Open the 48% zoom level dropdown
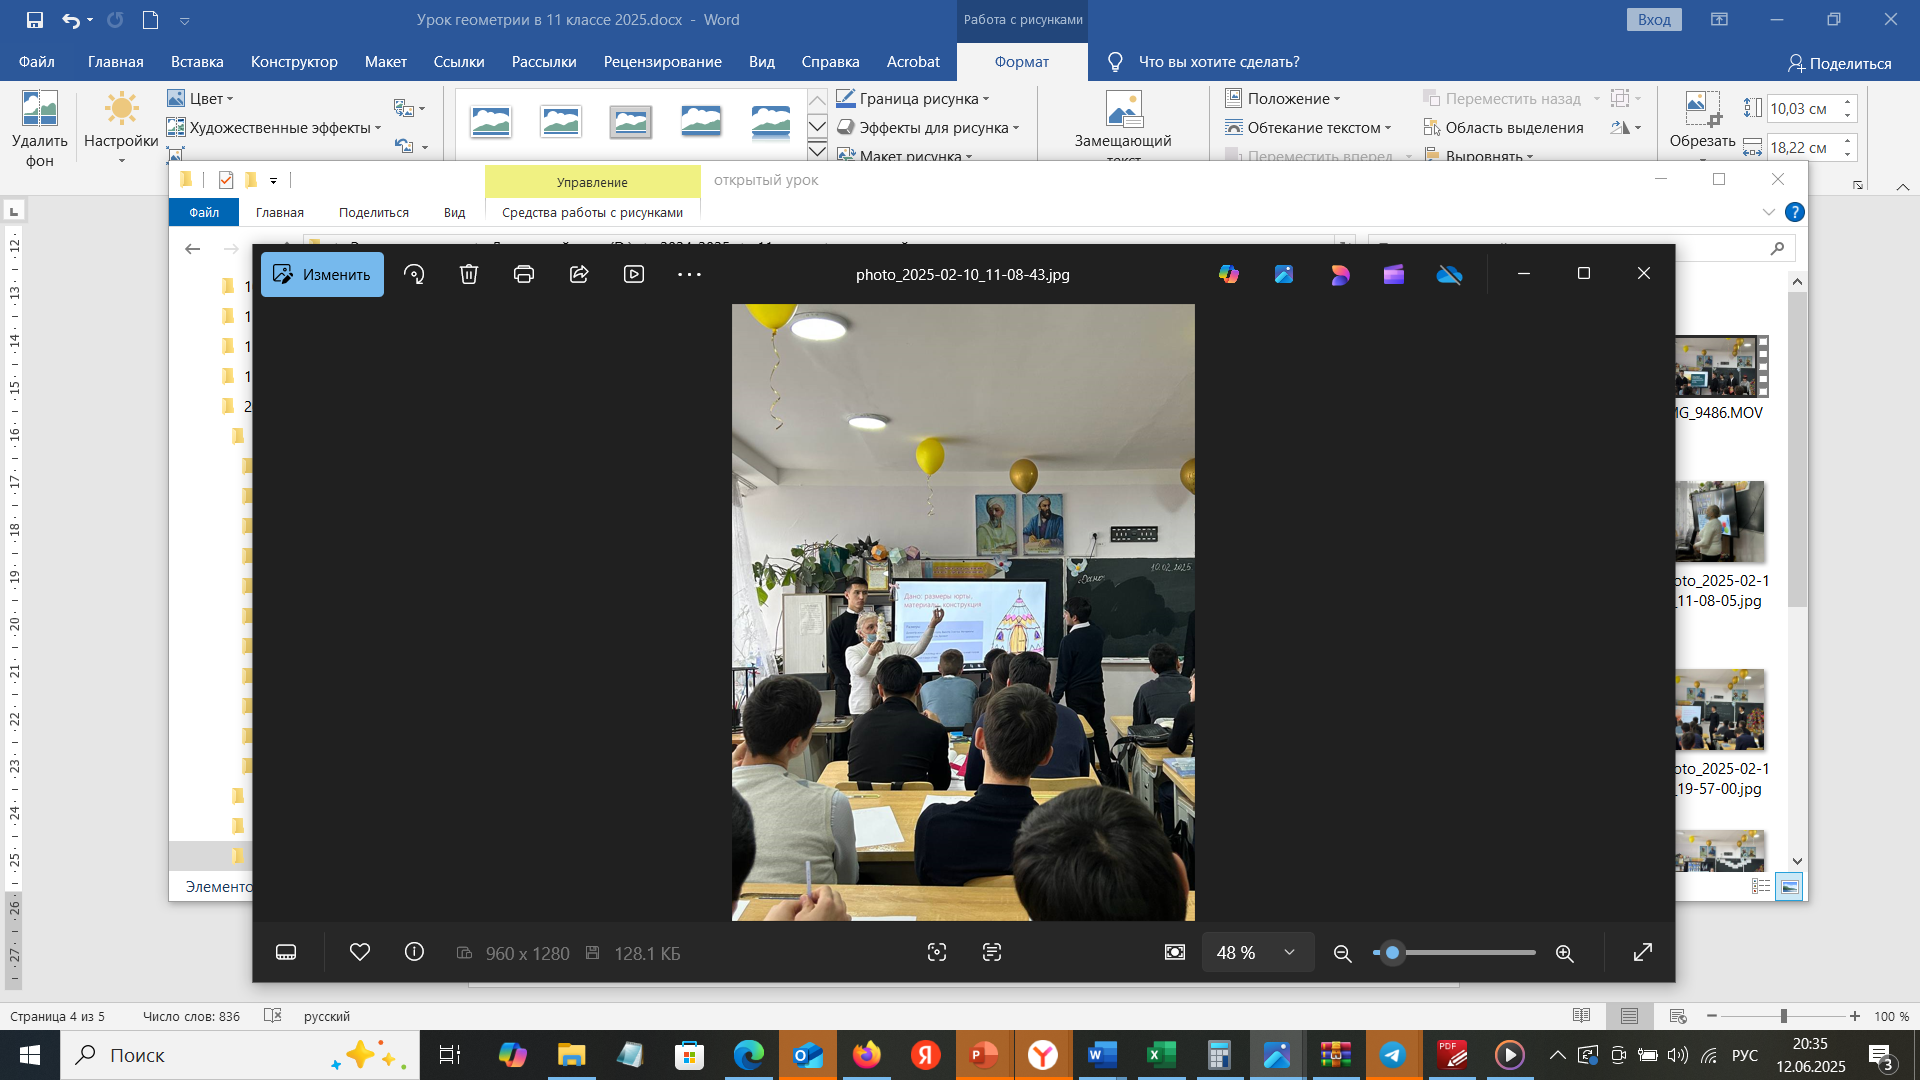 1256,952
